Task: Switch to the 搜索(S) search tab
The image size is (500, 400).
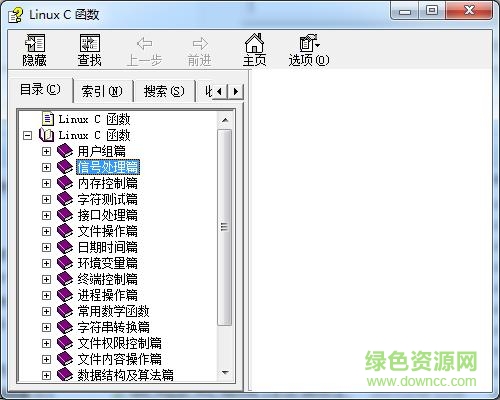Action: coord(164,91)
